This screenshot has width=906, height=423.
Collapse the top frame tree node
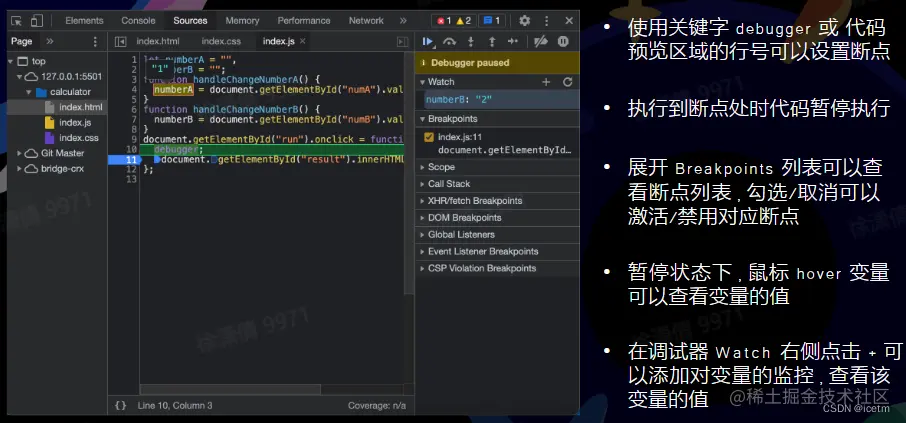(x=12, y=61)
